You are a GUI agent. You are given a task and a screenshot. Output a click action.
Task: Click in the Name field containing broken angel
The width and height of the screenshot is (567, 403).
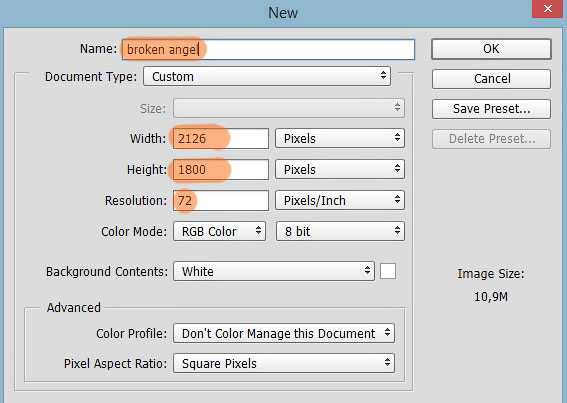coord(268,49)
